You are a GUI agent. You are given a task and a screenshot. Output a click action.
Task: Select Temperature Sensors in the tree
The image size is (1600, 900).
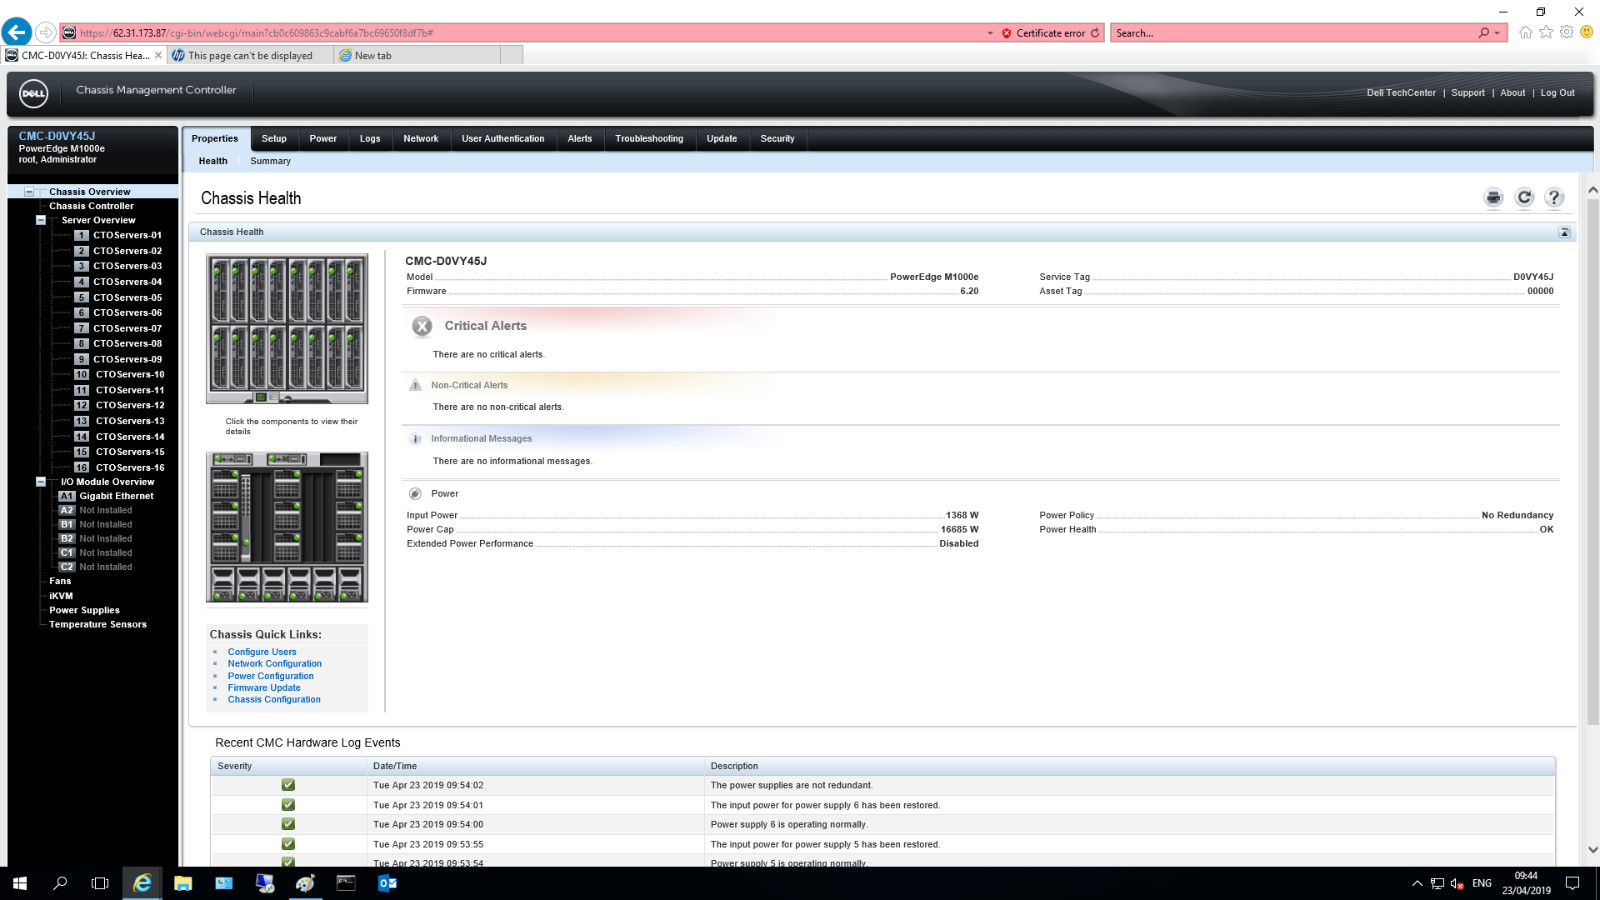click(98, 625)
